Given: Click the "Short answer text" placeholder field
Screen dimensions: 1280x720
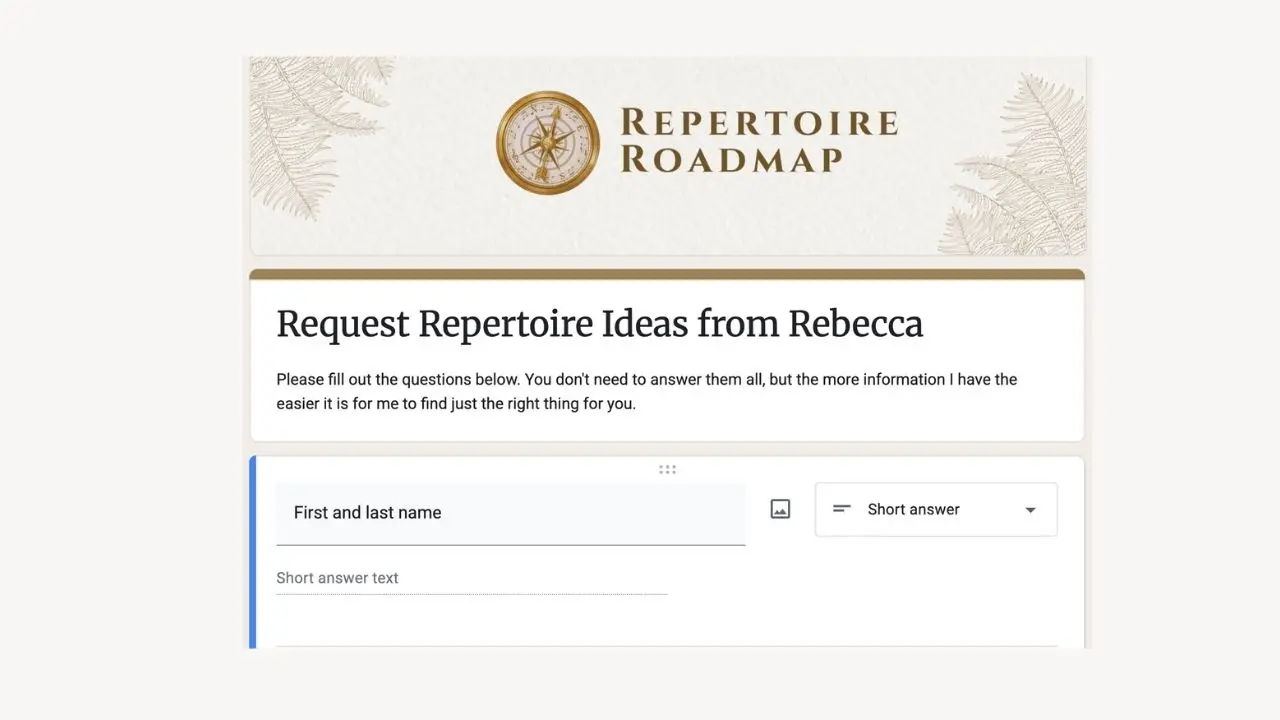Looking at the screenshot, I should (x=337, y=578).
